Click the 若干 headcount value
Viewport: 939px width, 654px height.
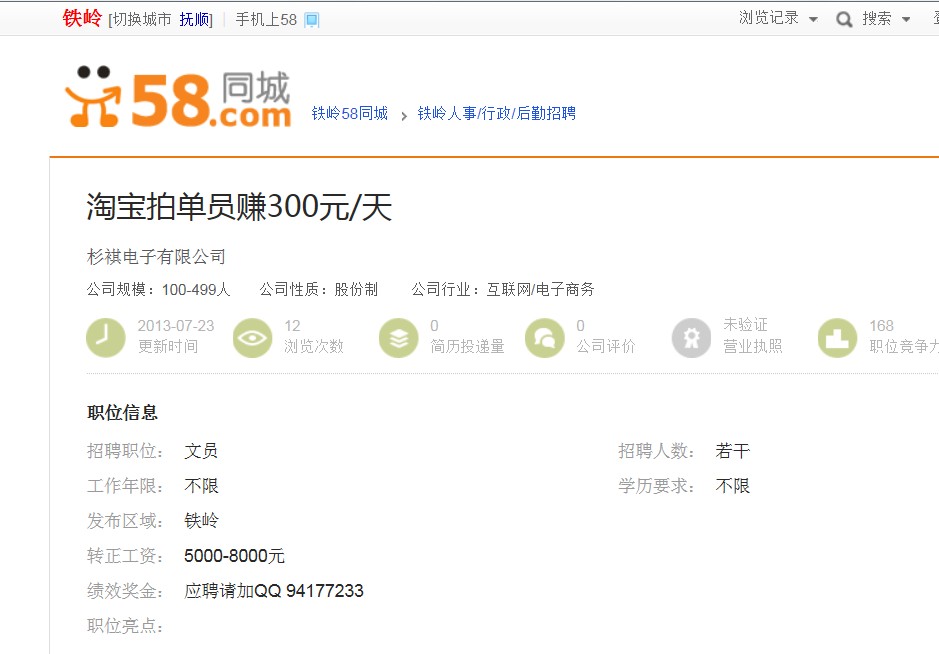(732, 451)
